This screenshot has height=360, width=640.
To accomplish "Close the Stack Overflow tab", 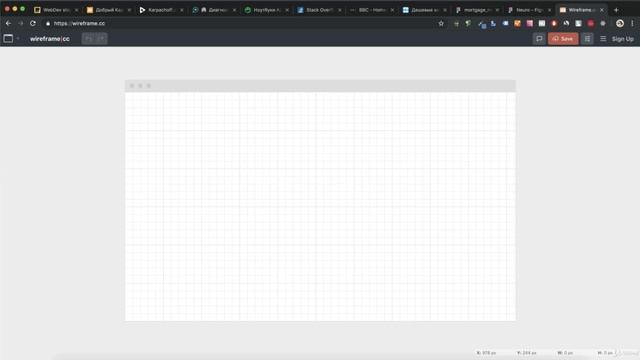I will pos(340,10).
